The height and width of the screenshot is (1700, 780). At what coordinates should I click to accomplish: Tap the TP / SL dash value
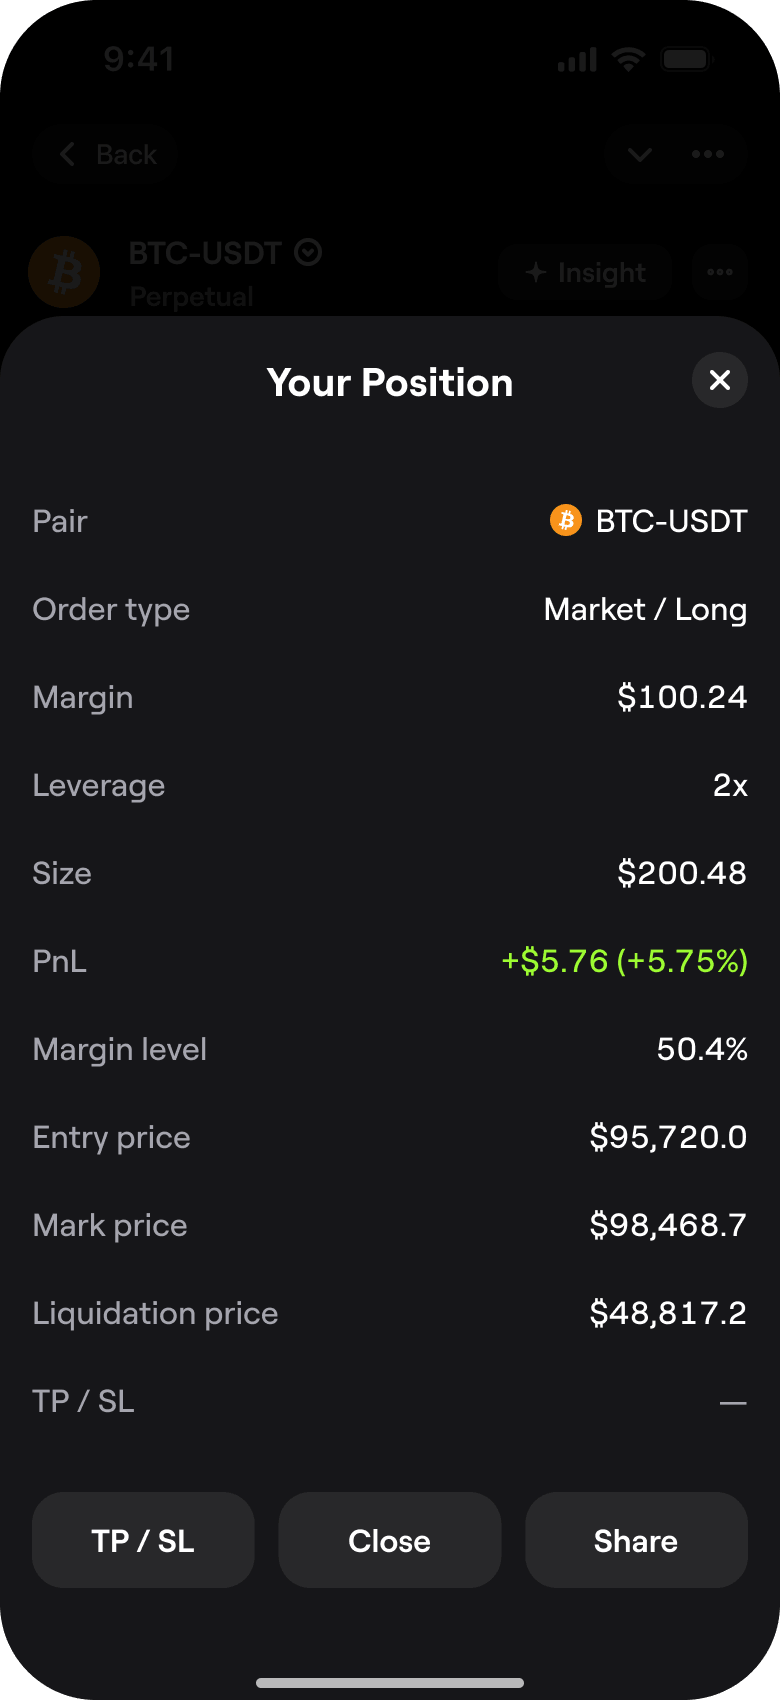(x=732, y=1402)
